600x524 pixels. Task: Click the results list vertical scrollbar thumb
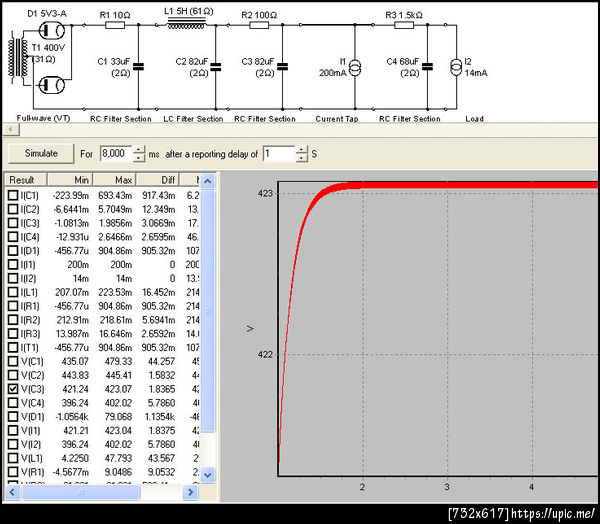tap(208, 311)
